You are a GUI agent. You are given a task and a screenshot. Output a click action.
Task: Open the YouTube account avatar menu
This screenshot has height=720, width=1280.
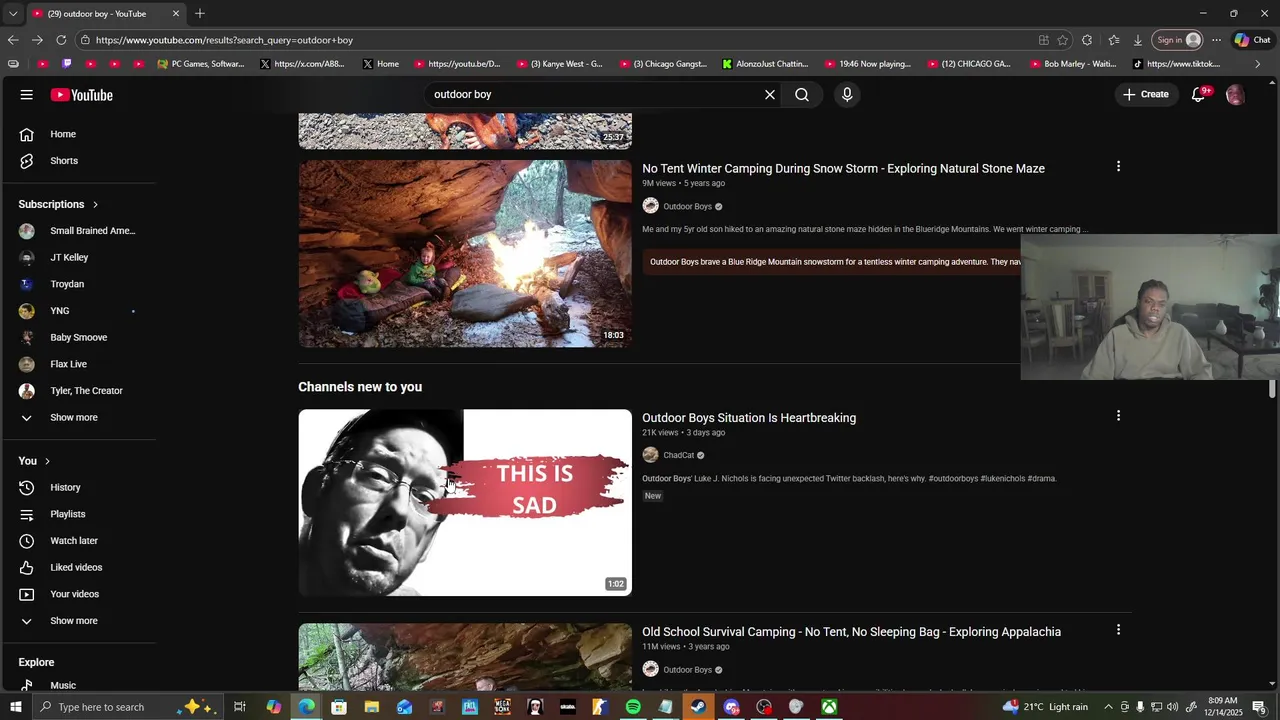1235,95
